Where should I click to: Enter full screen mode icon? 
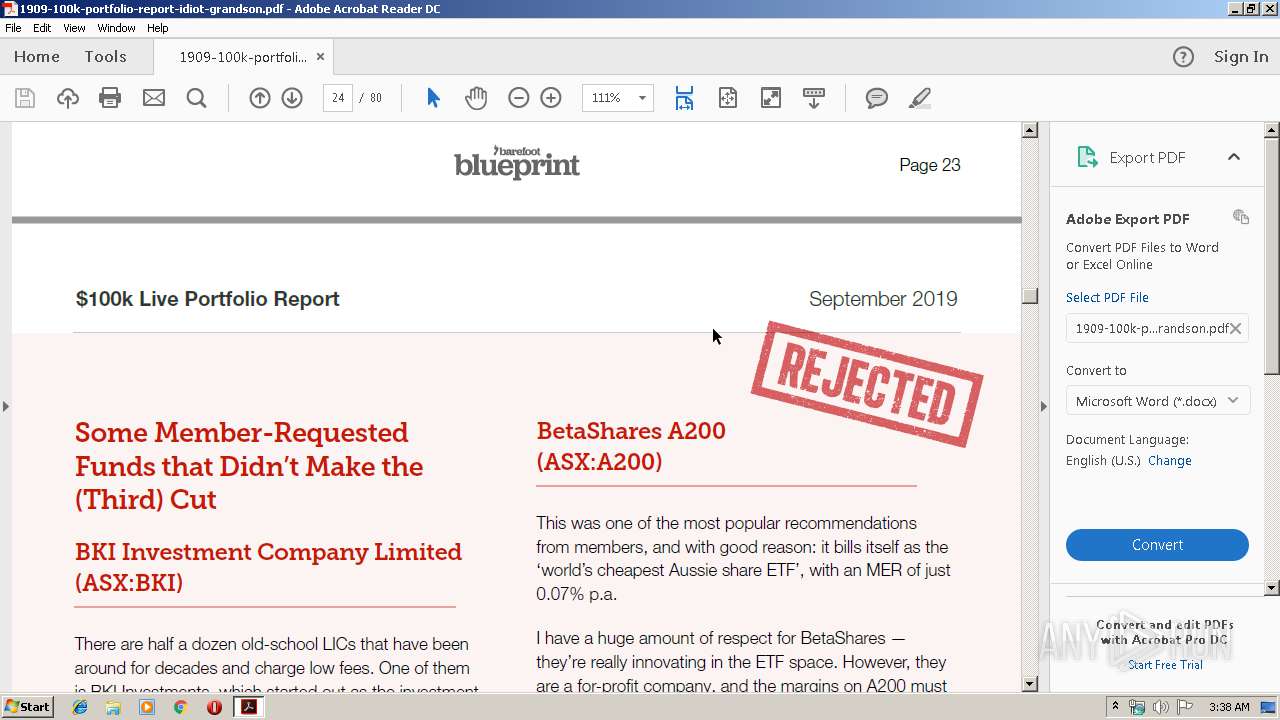(x=771, y=98)
